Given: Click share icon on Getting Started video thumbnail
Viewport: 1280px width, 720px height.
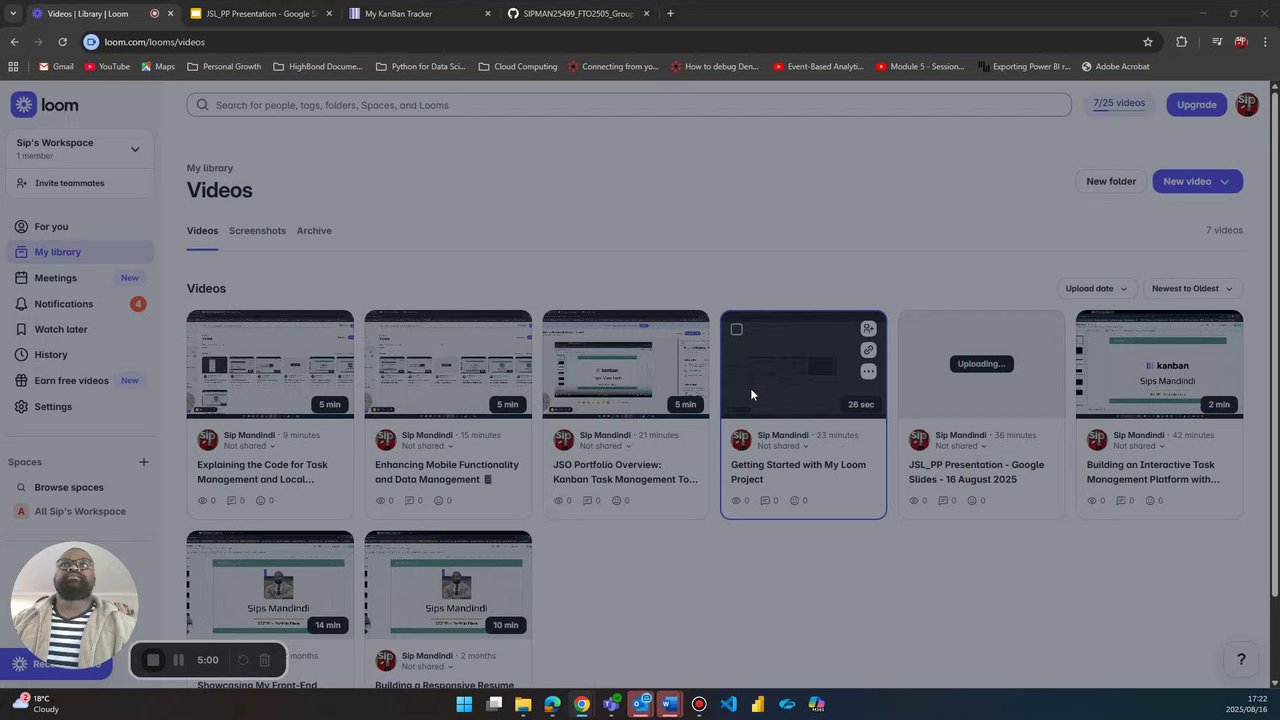Looking at the screenshot, I should [x=868, y=328].
